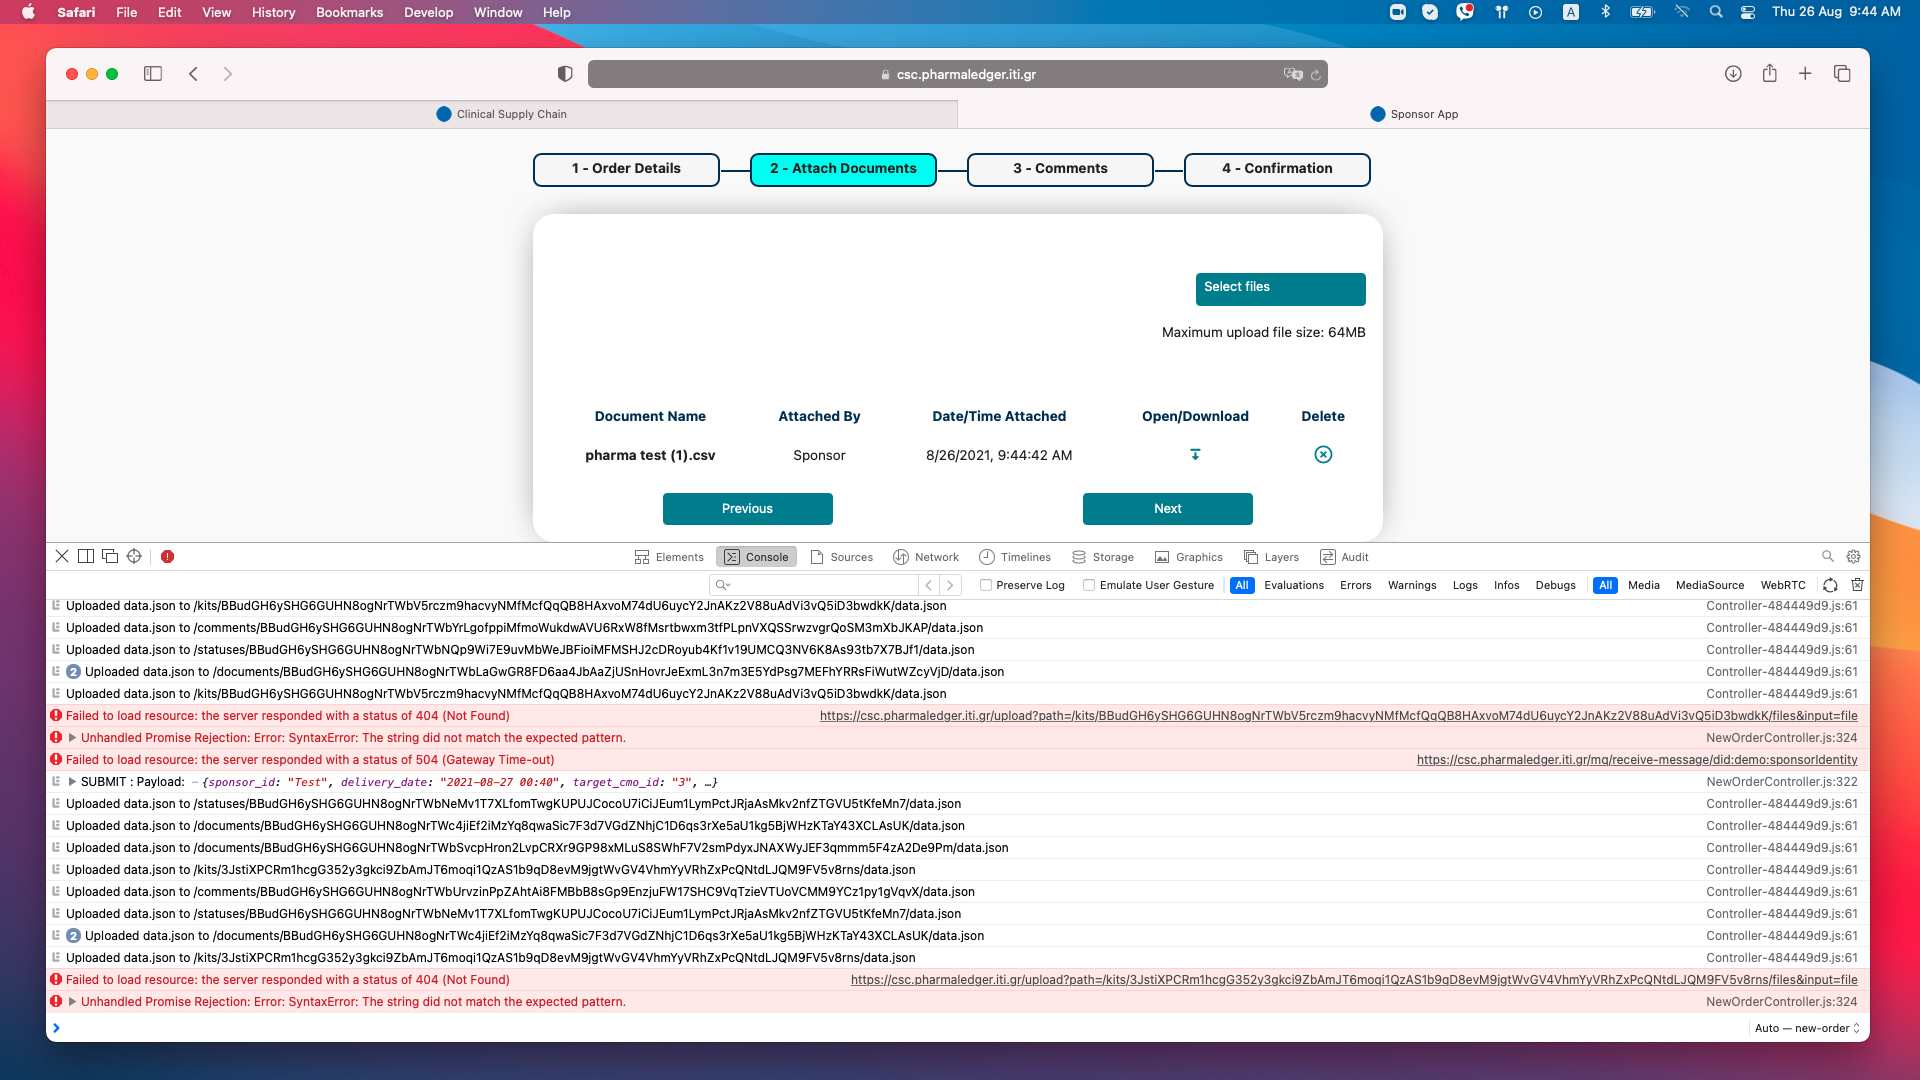Click the Select files button

point(1280,289)
